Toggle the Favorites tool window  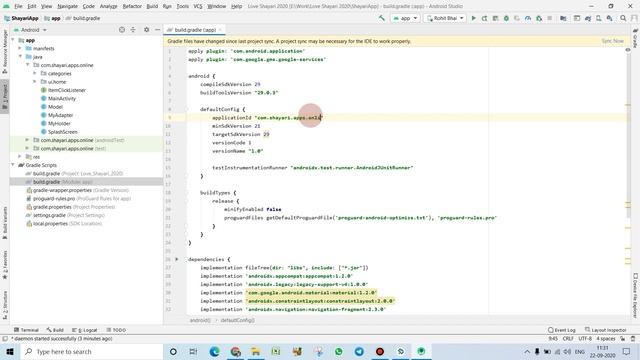[x=4, y=265]
